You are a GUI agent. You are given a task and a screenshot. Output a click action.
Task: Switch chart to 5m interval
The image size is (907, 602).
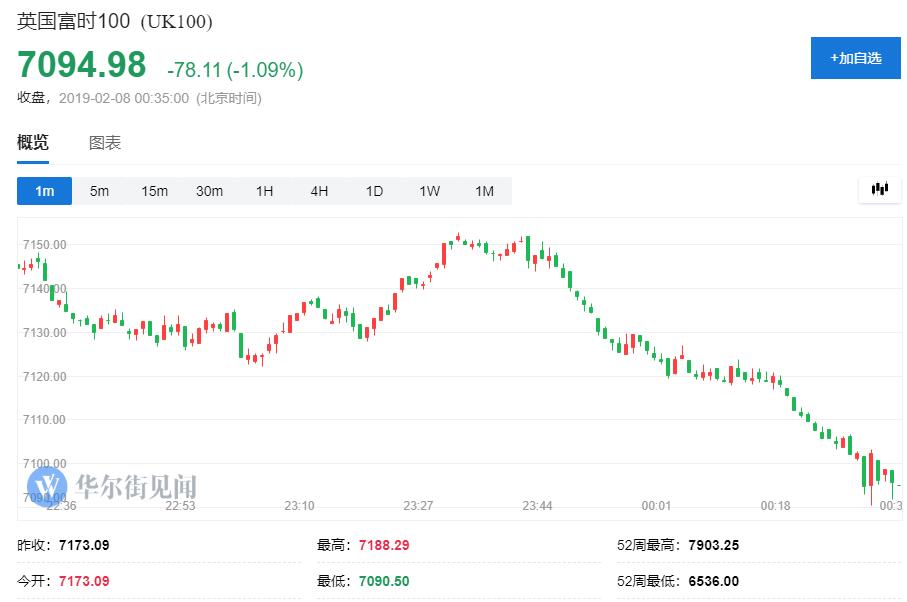click(99, 191)
